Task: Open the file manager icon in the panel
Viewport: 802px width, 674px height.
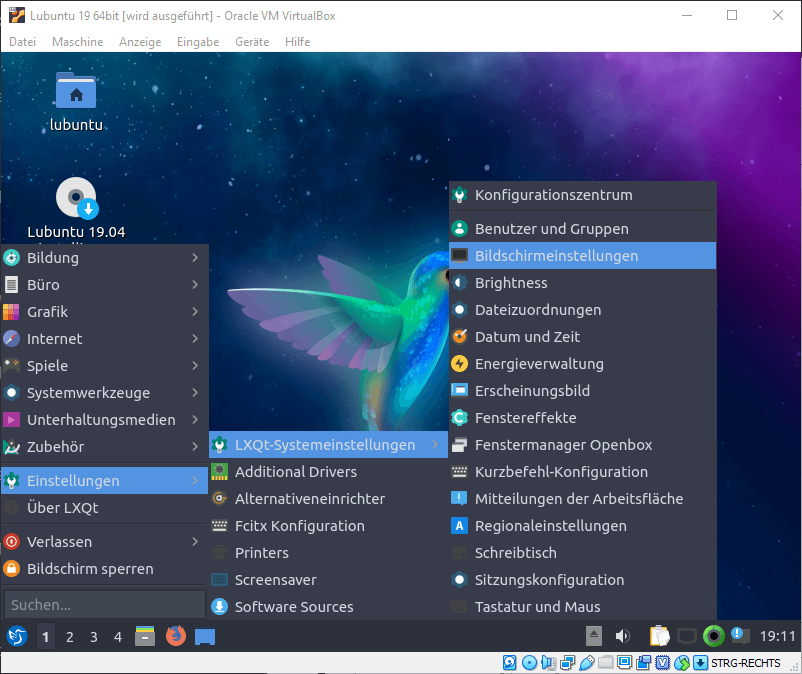Action: [x=145, y=637]
